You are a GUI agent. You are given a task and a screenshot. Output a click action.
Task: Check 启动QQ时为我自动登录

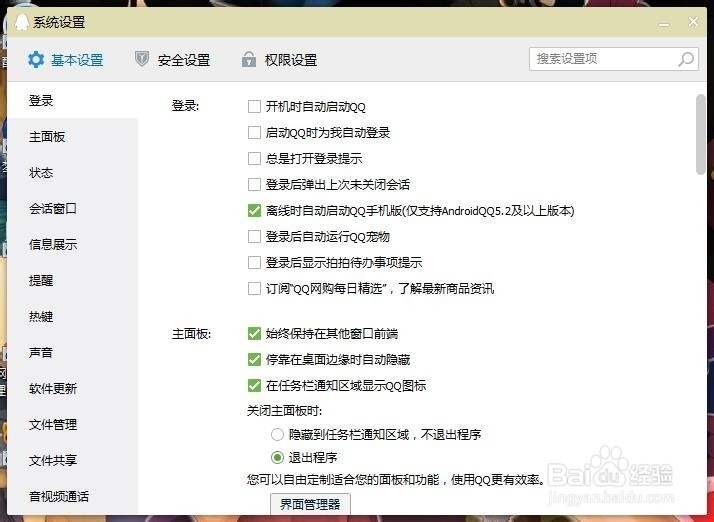point(254,133)
